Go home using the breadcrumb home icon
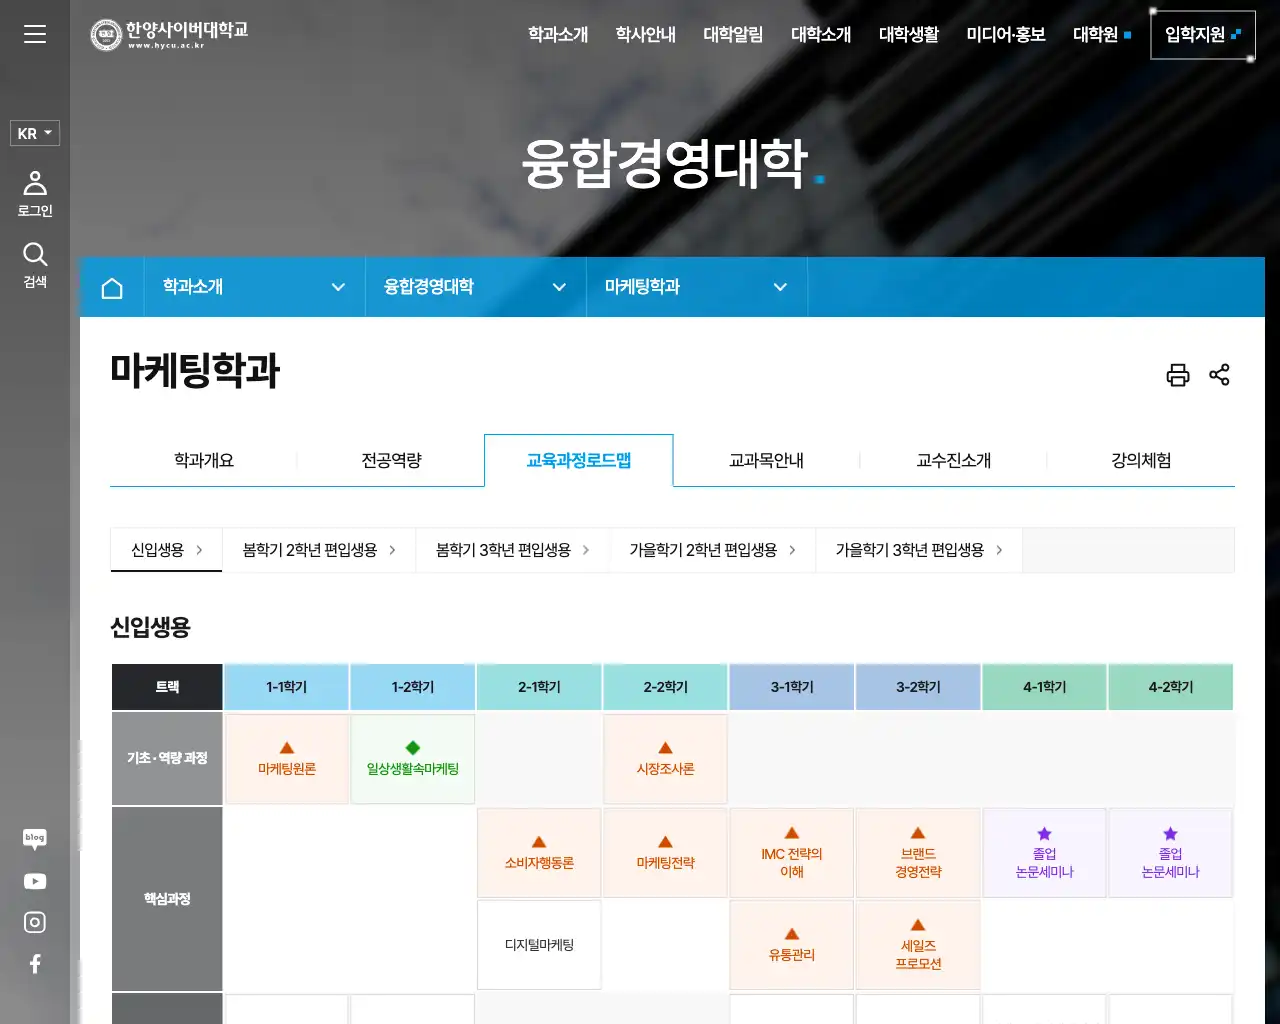 click(x=112, y=287)
